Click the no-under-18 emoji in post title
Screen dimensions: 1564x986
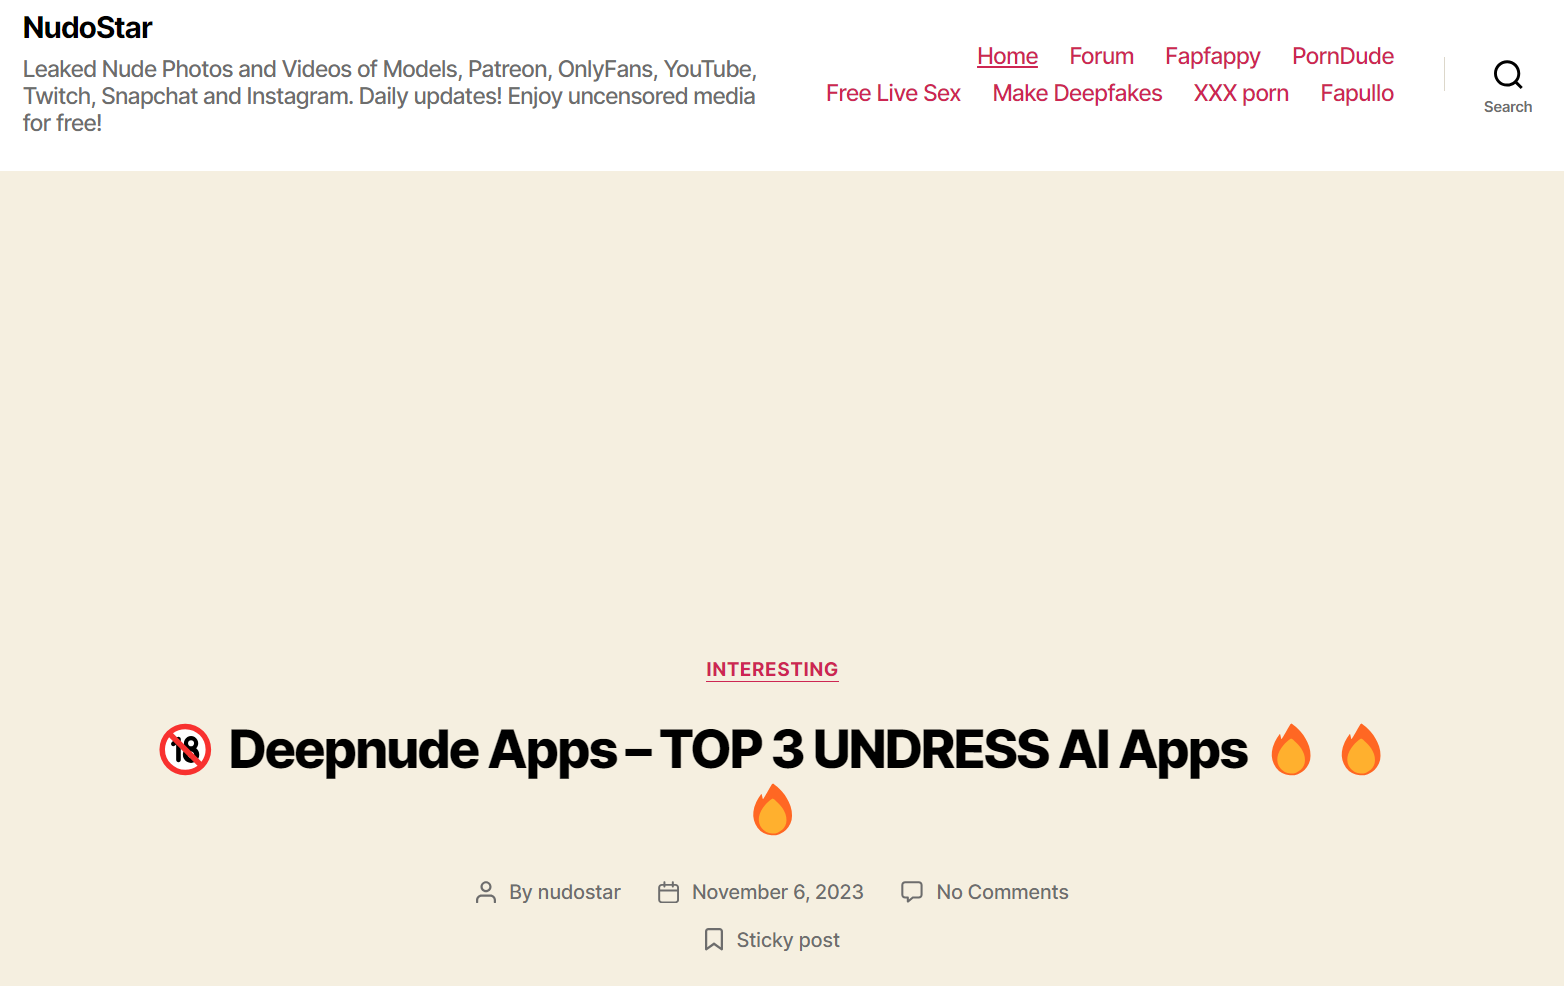[x=185, y=750]
